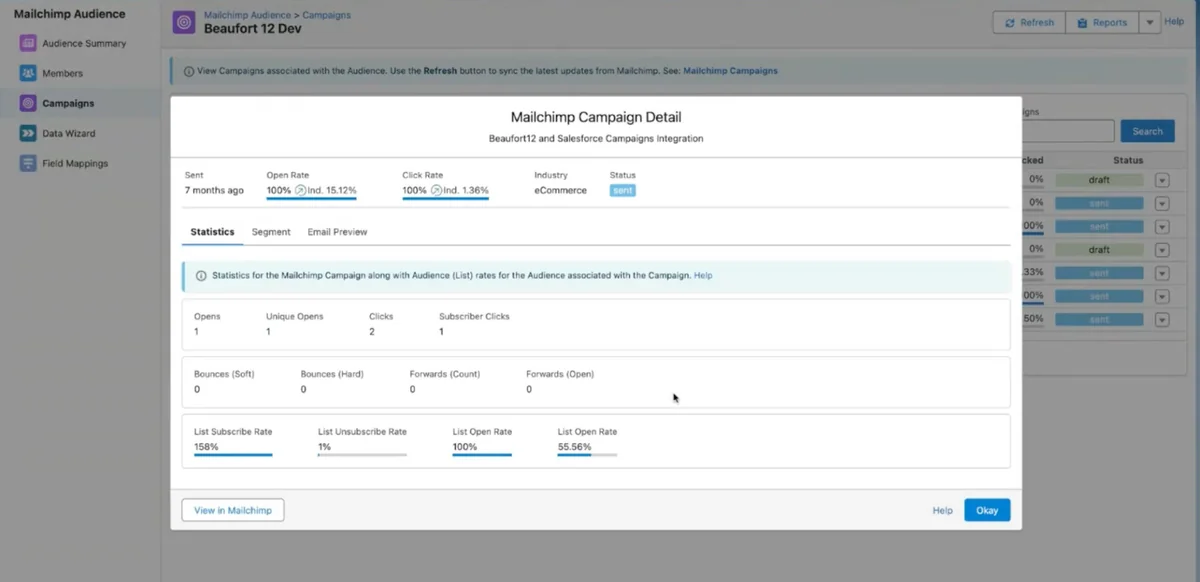Image resolution: width=1200 pixels, height=582 pixels.
Task: Click the Status column header
Action: coord(1128,160)
